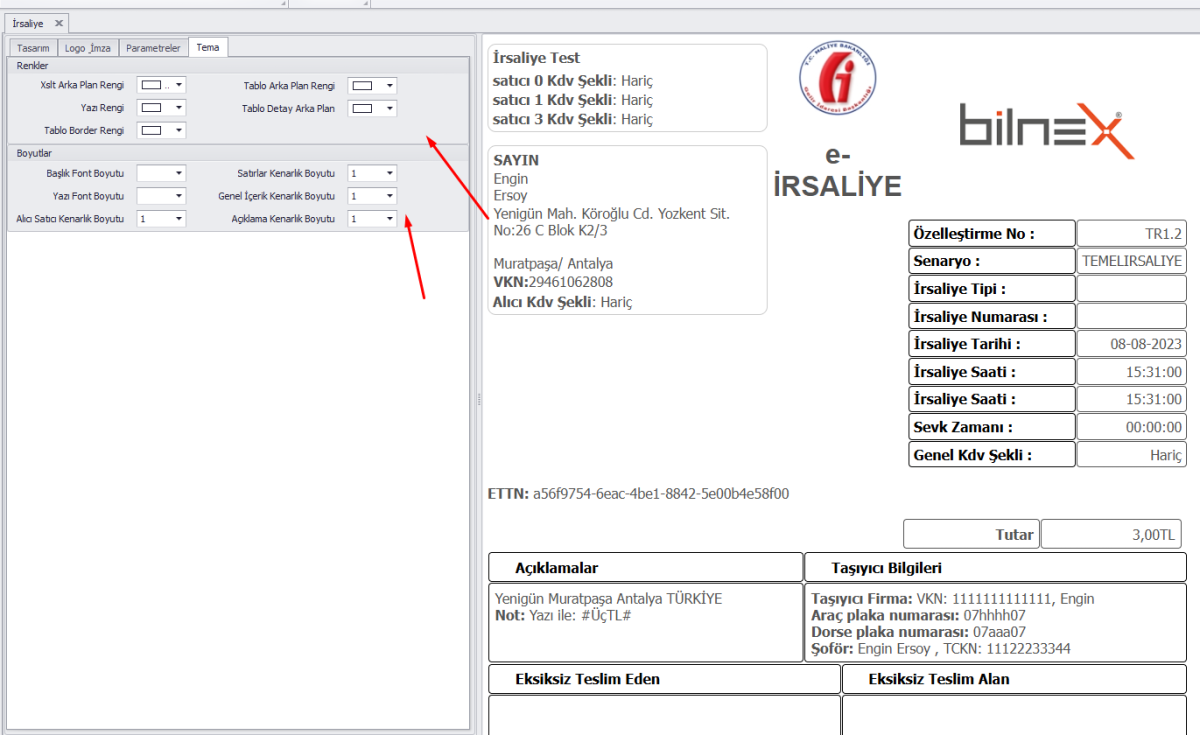1200x735 pixels.
Task: Click the Tutar value 3,00TL cell
Action: tap(1113, 534)
